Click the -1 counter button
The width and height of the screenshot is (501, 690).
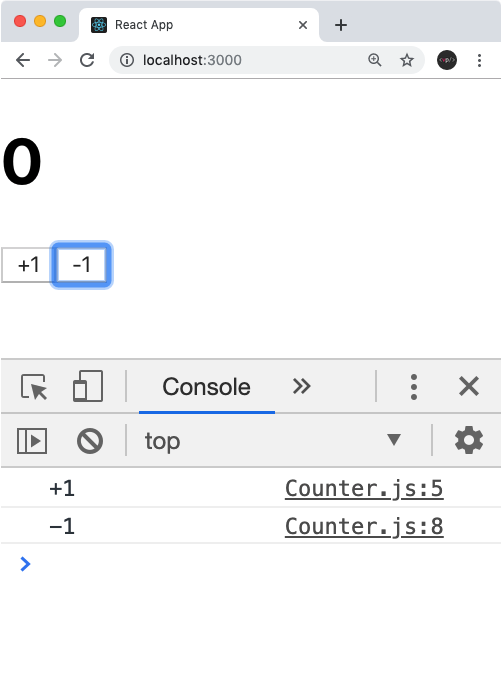coord(81,265)
